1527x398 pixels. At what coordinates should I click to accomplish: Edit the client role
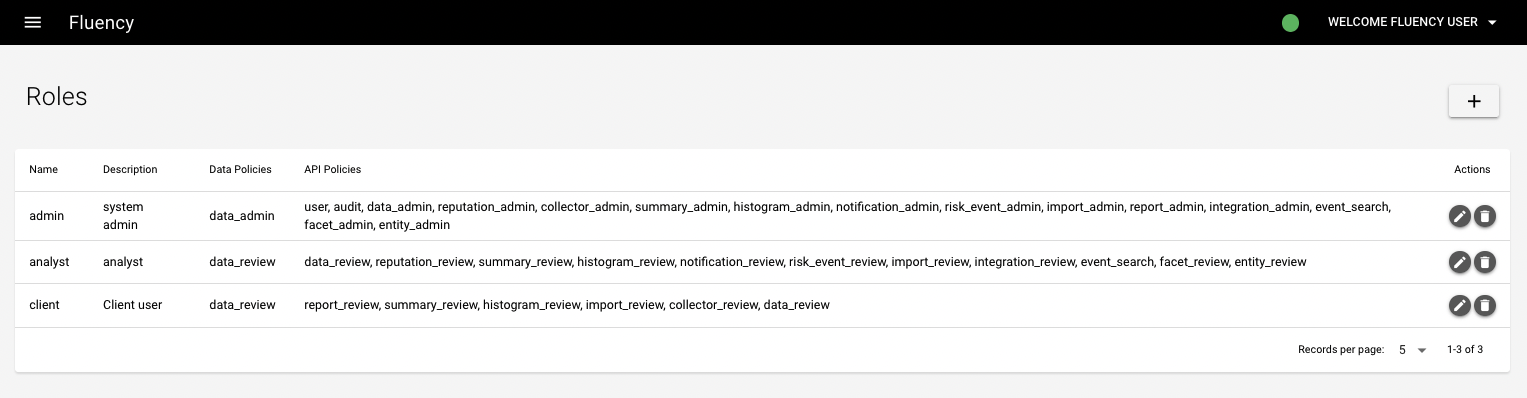[1460, 305]
